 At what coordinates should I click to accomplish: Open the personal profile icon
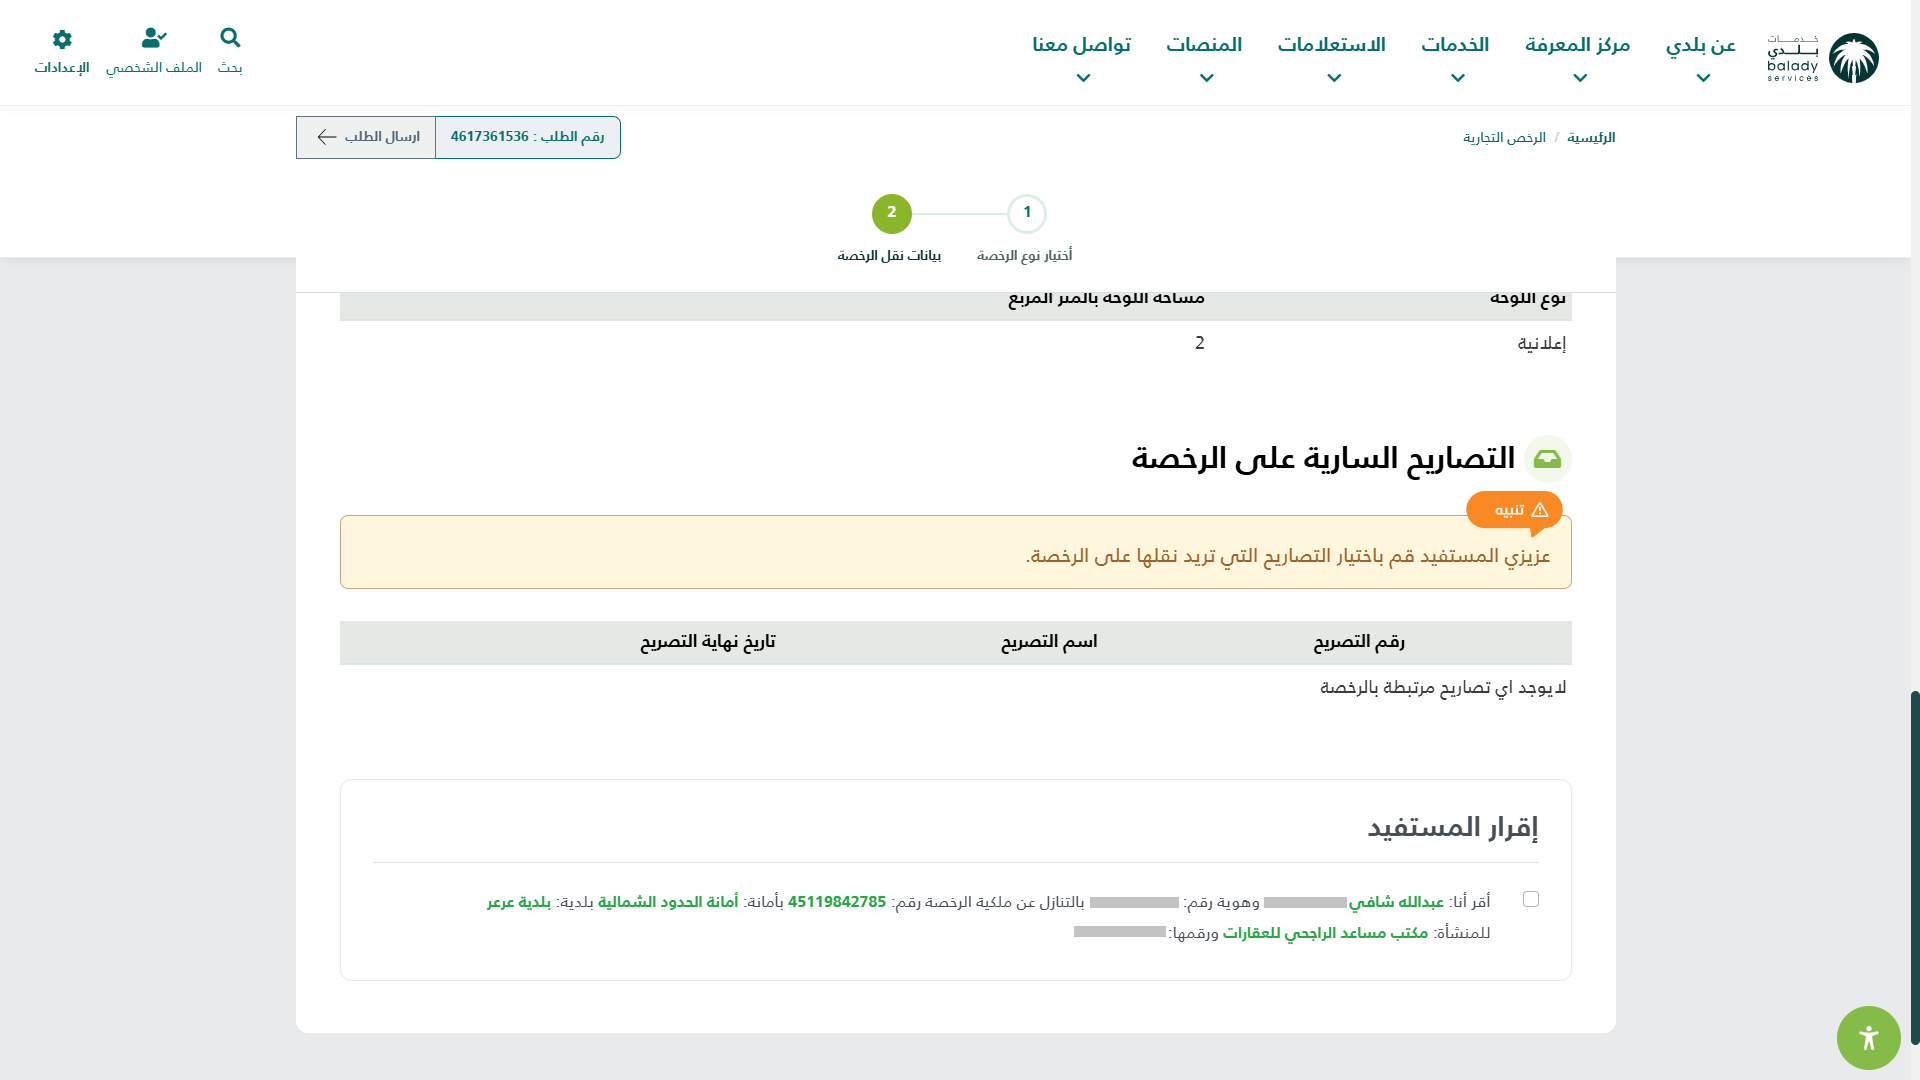153,38
